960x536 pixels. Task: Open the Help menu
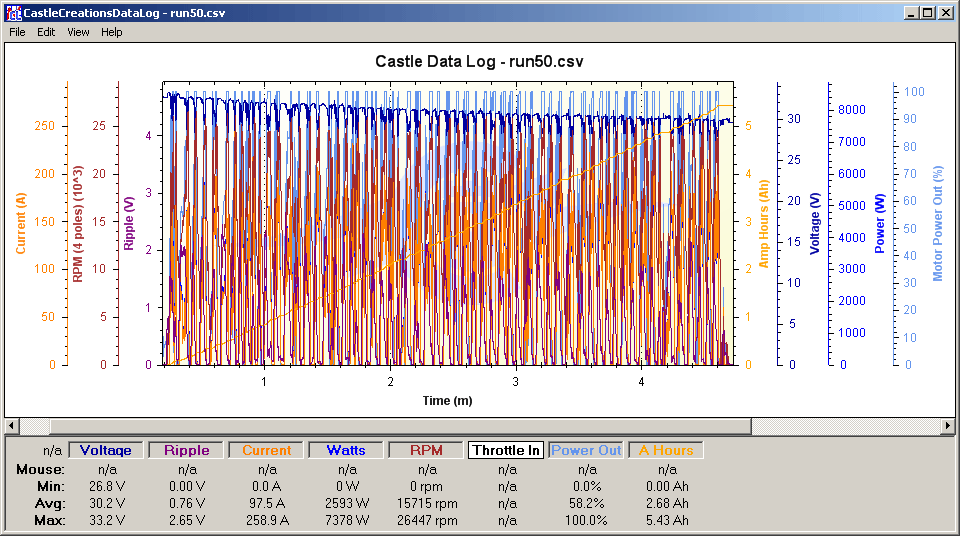tap(111, 32)
